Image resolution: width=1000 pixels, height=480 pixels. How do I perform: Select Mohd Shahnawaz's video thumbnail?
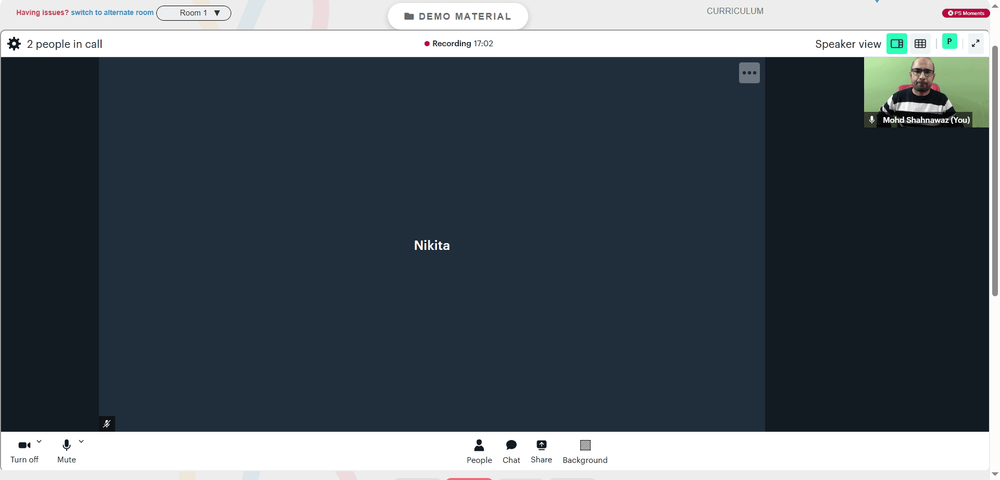pyautogui.click(x=927, y=92)
